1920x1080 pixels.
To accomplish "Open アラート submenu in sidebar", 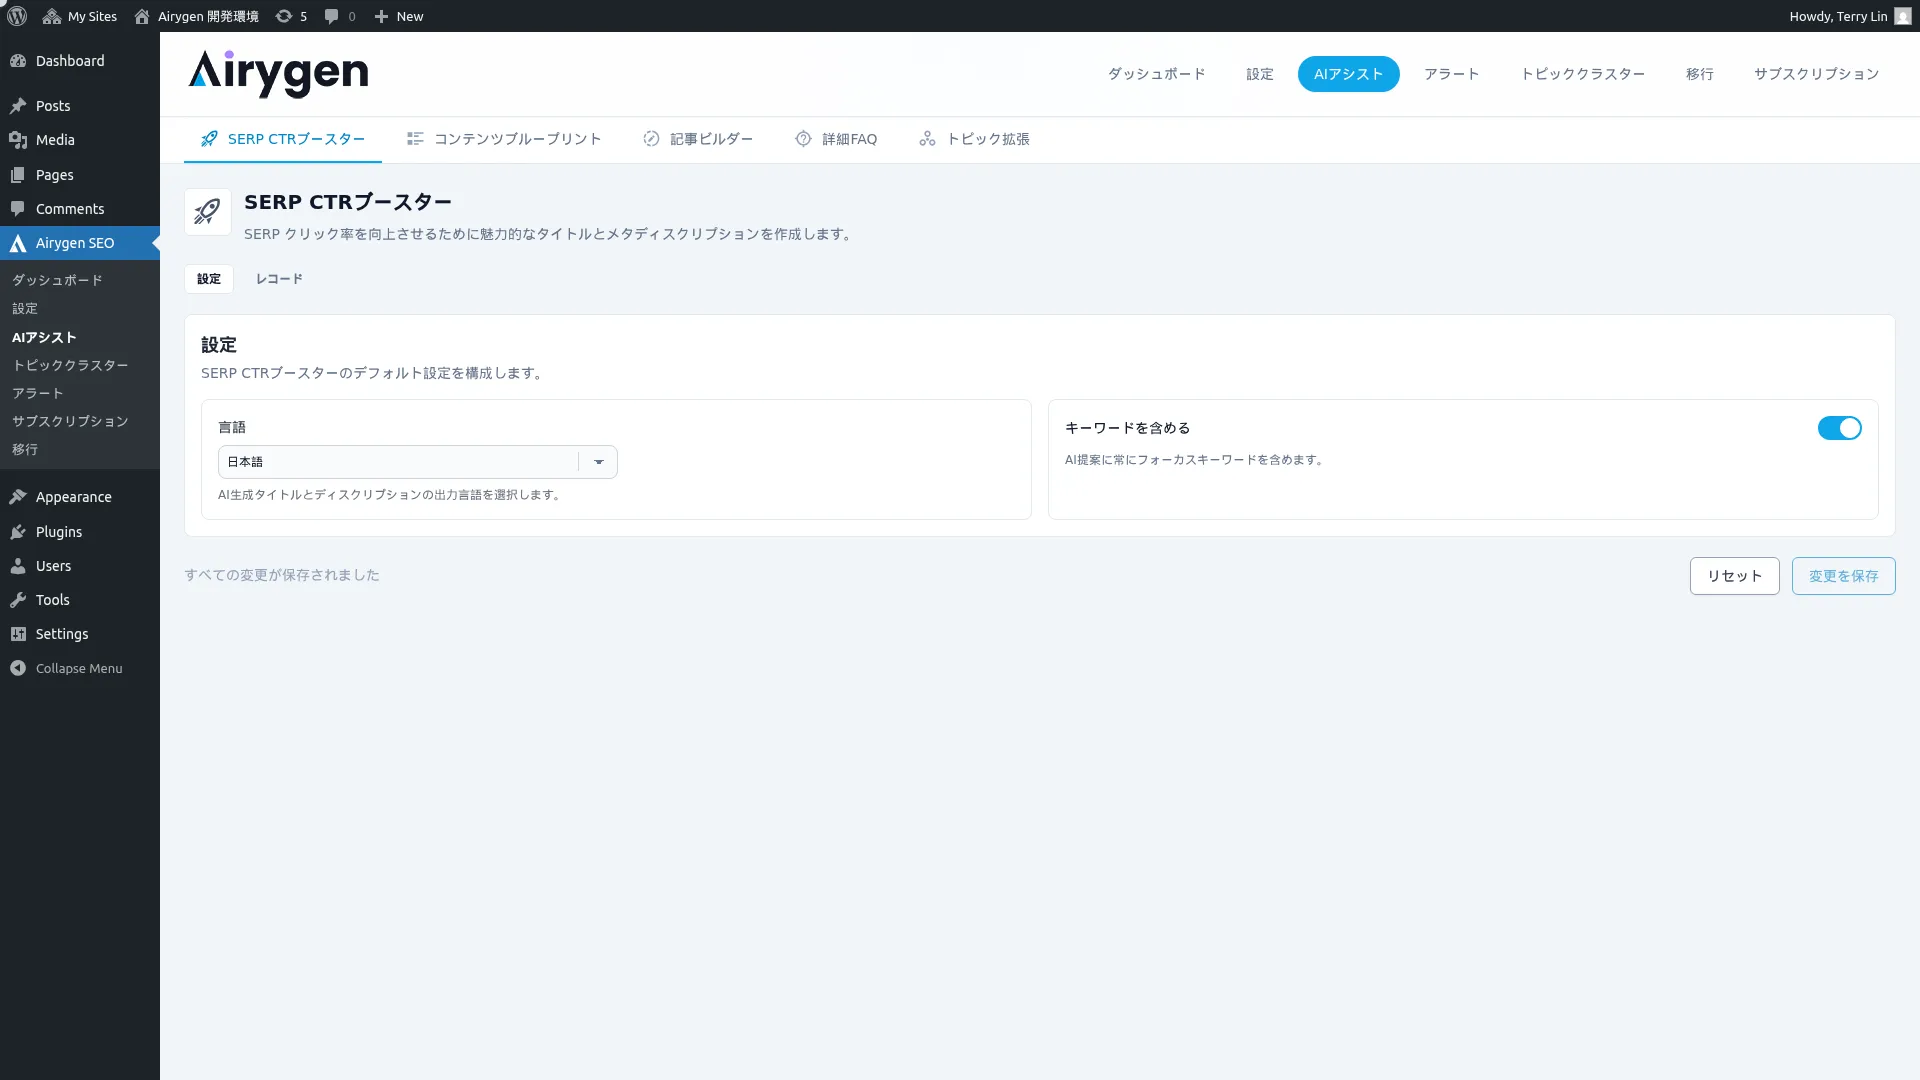I will pyautogui.click(x=38, y=393).
